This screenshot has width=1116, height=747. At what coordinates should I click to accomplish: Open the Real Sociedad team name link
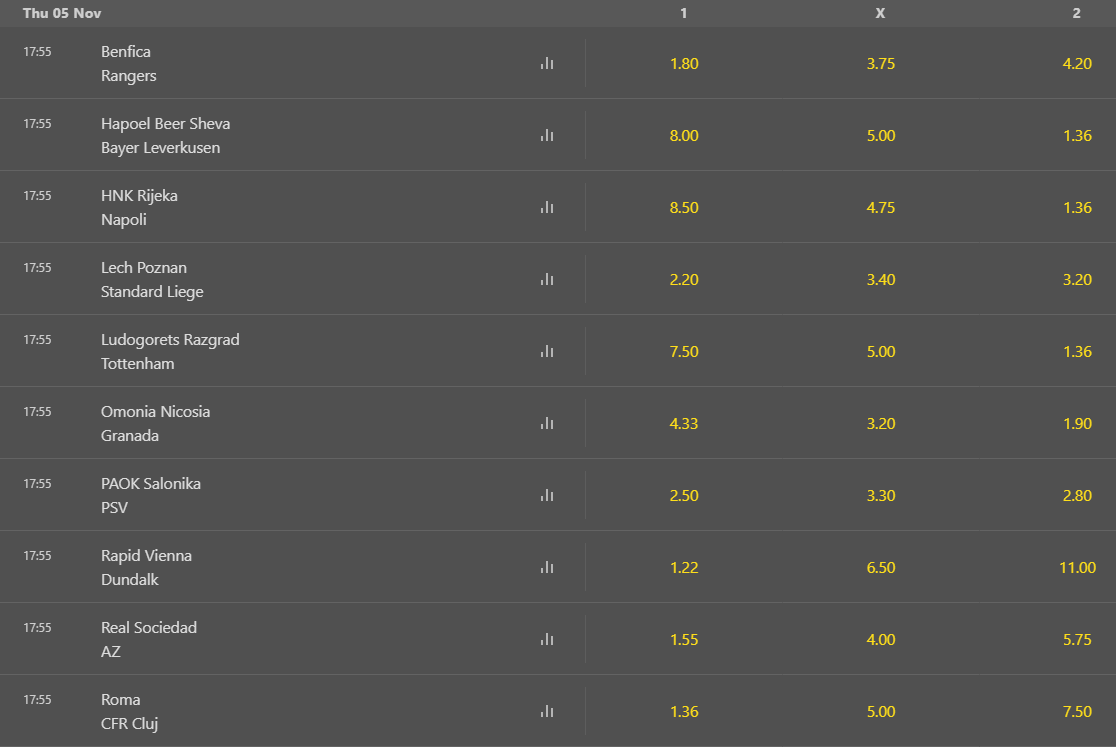(149, 627)
